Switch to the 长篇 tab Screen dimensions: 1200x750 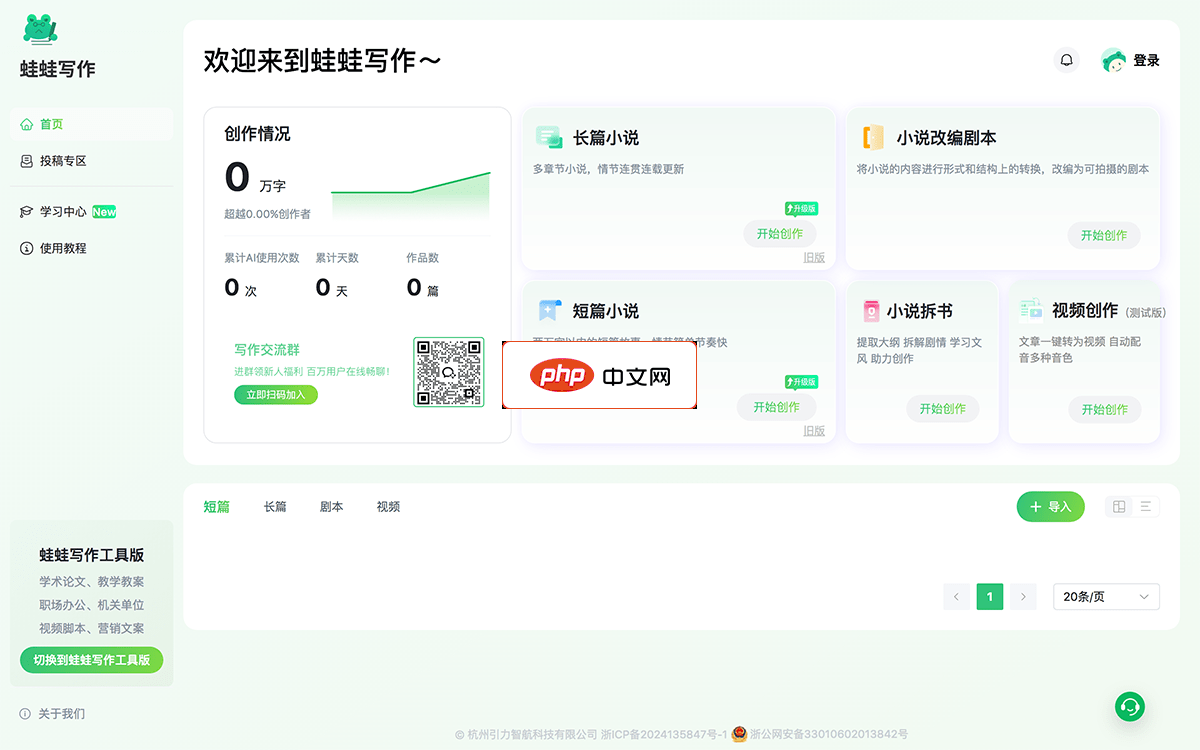pos(275,507)
